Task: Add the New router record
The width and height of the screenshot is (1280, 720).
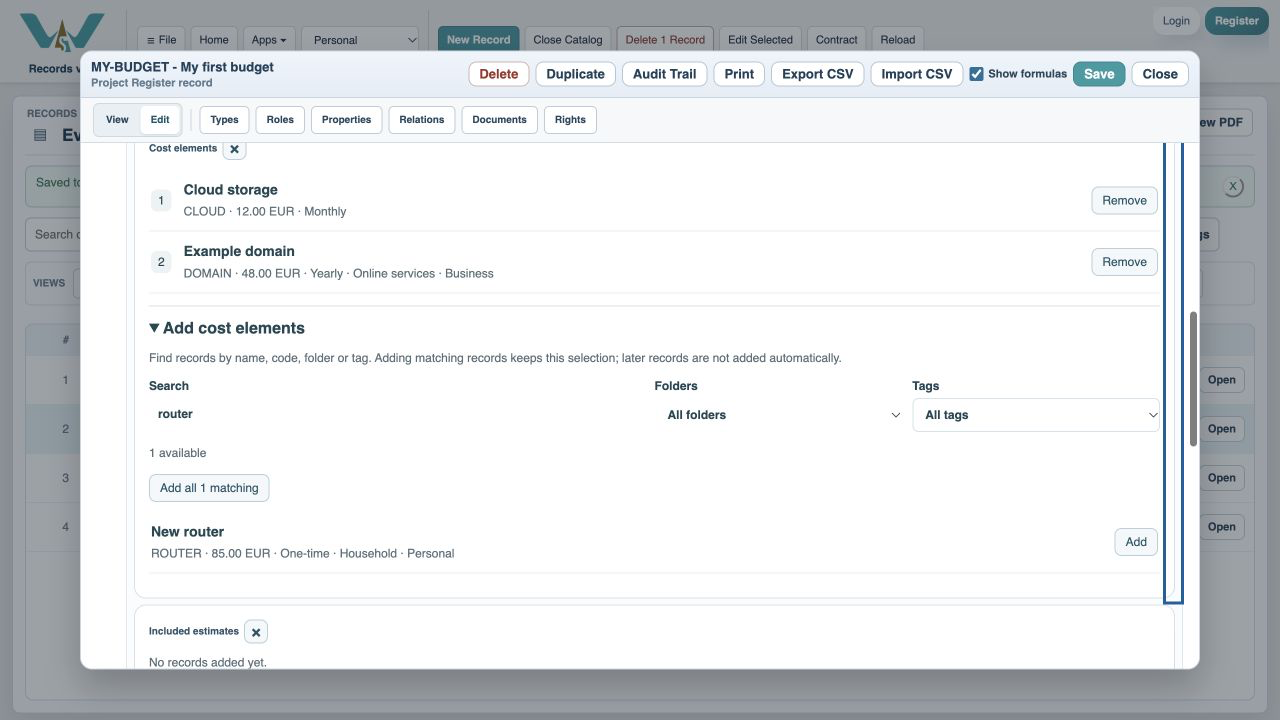Action: (x=1136, y=542)
